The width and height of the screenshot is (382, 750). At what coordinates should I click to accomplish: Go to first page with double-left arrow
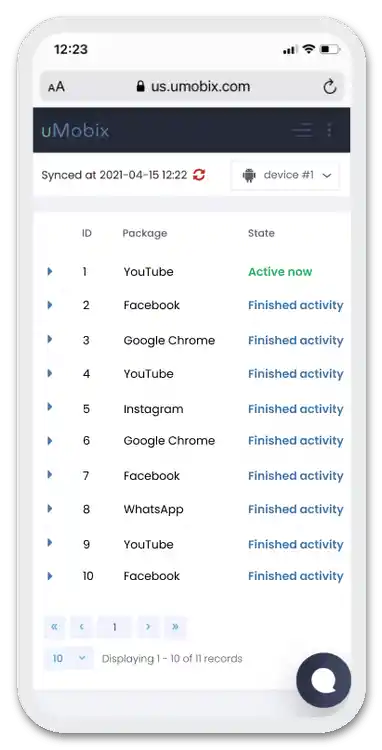point(55,627)
